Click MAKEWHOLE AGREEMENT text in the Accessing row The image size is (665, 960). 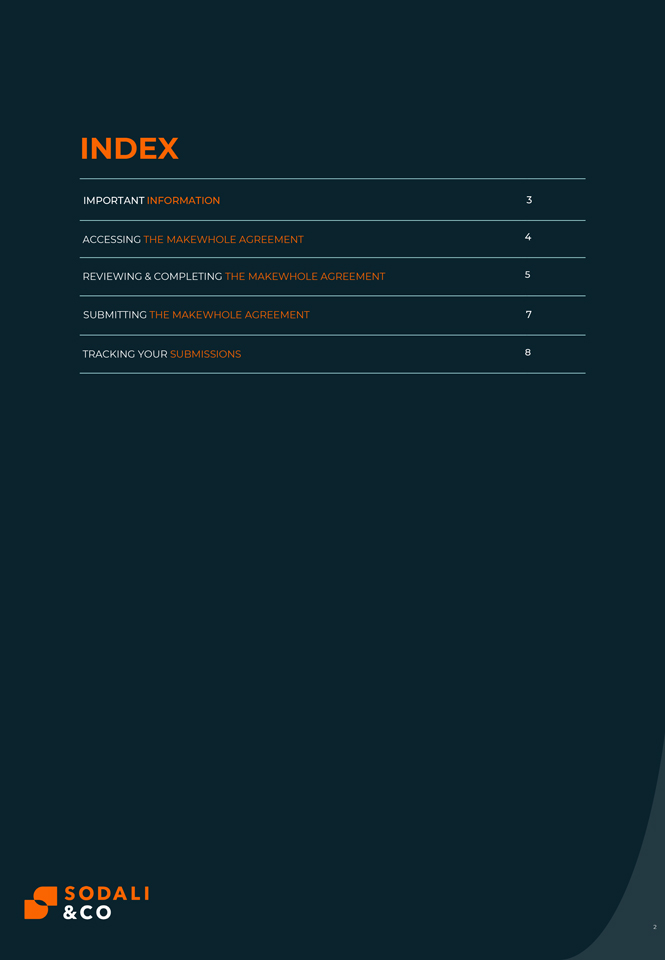(235, 239)
